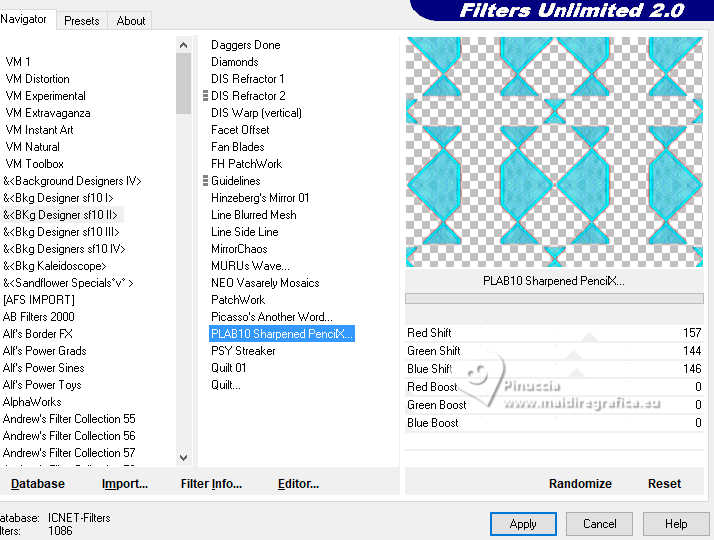Select highlighted PLAB10 Sharpened Pencil filter
Image resolution: width=714 pixels, height=540 pixels.
point(281,334)
